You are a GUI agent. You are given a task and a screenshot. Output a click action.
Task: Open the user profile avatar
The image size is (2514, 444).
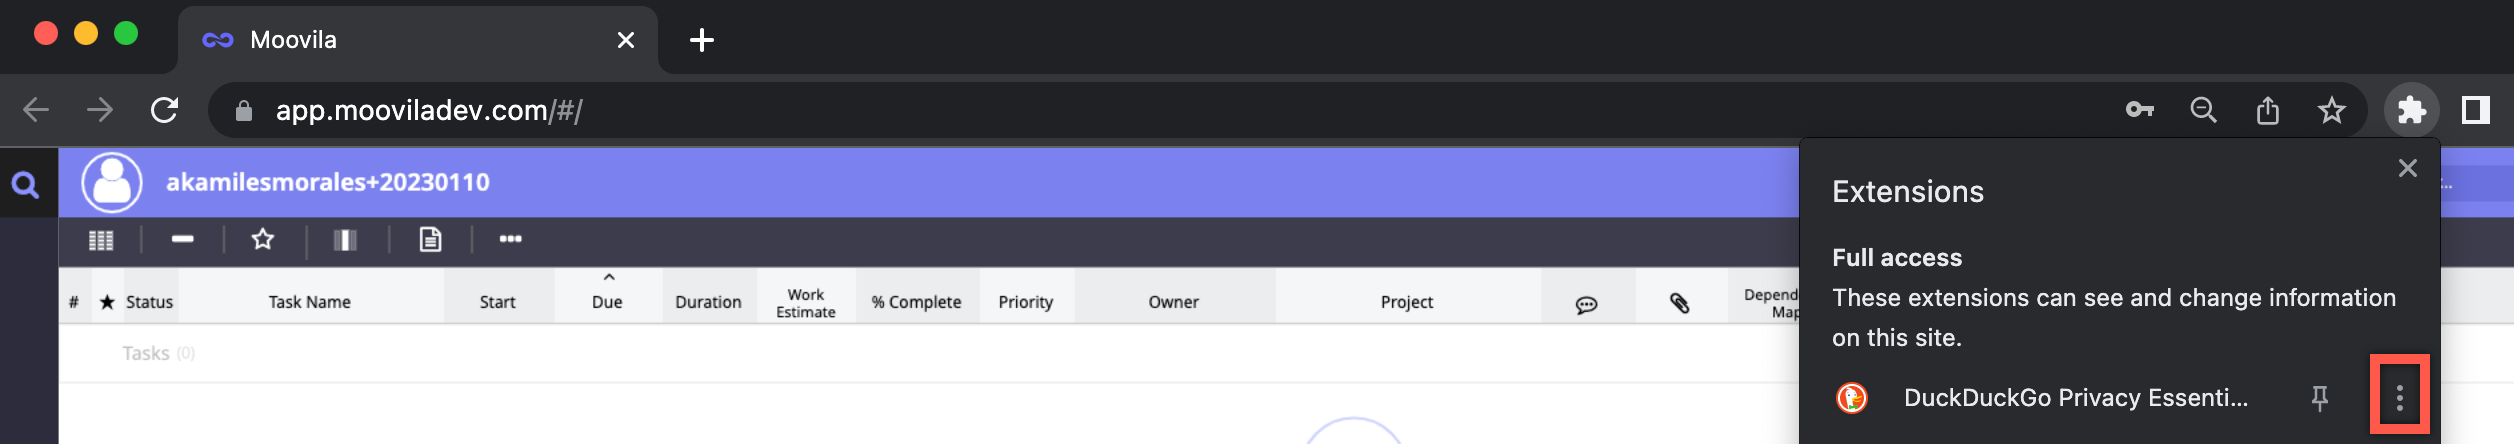[111, 182]
